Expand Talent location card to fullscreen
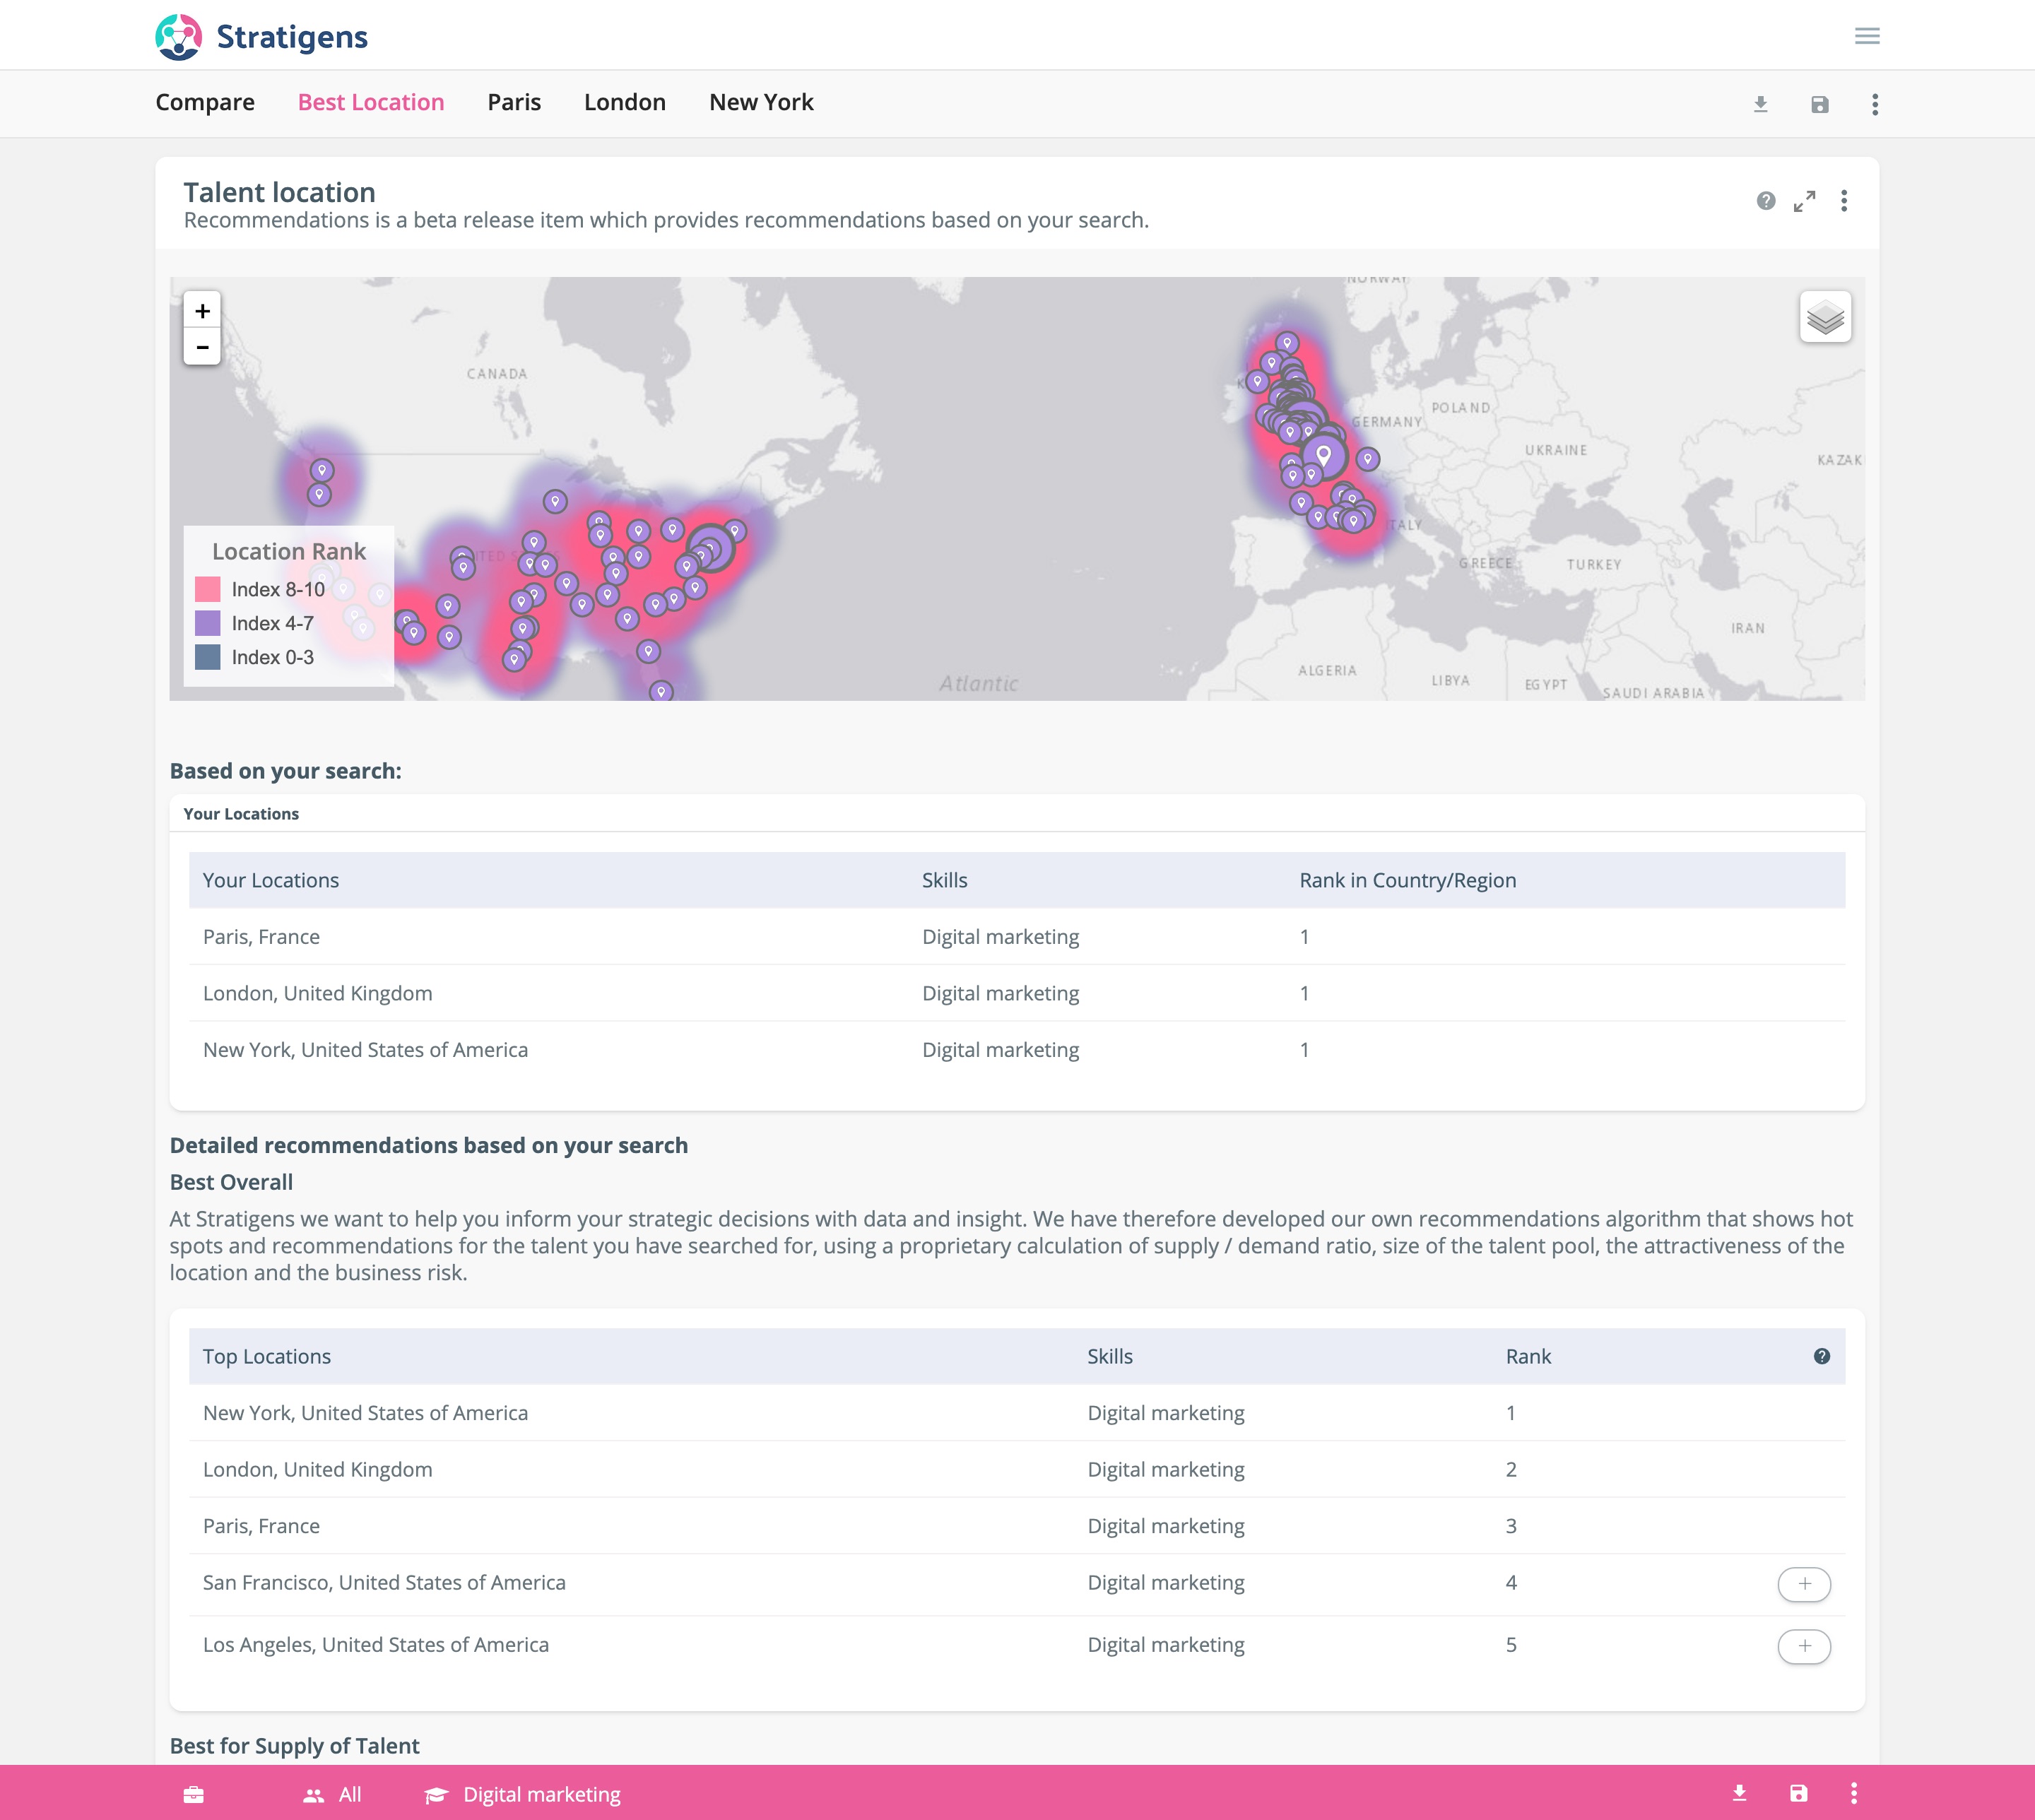The height and width of the screenshot is (1820, 2035). (1804, 201)
